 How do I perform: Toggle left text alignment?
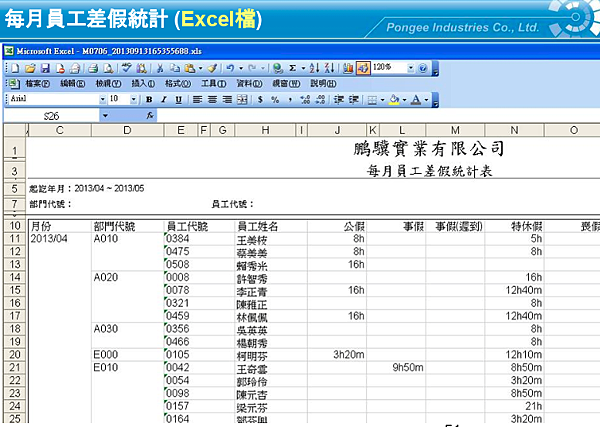click(x=197, y=100)
